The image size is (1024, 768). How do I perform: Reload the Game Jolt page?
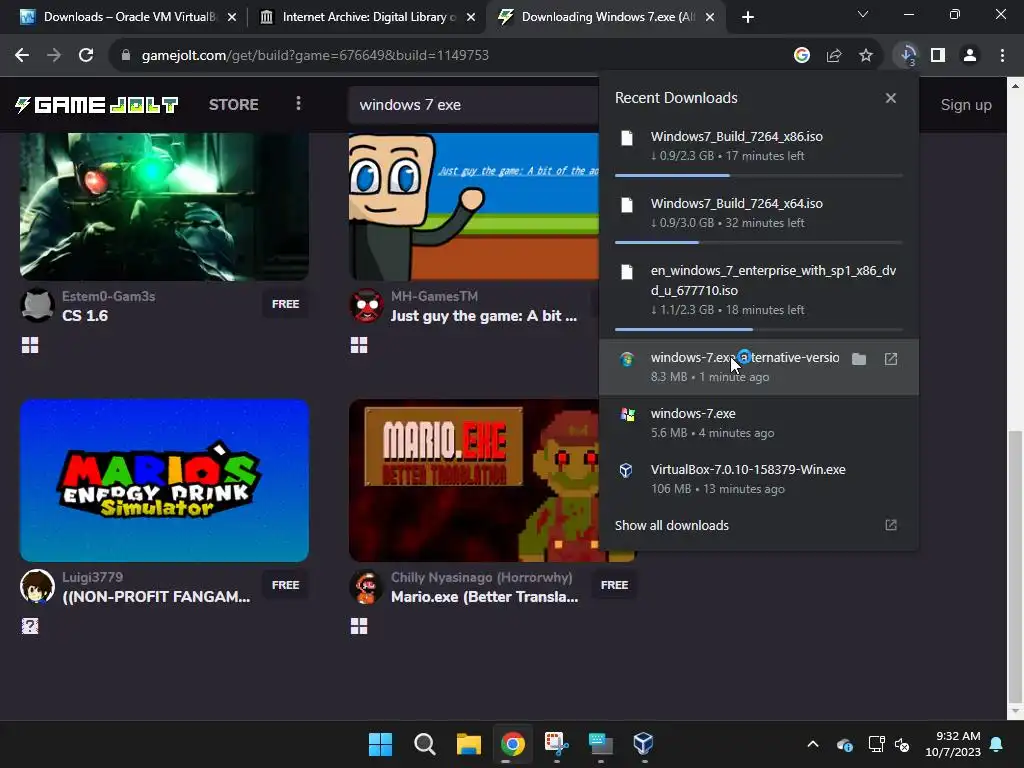point(86,56)
